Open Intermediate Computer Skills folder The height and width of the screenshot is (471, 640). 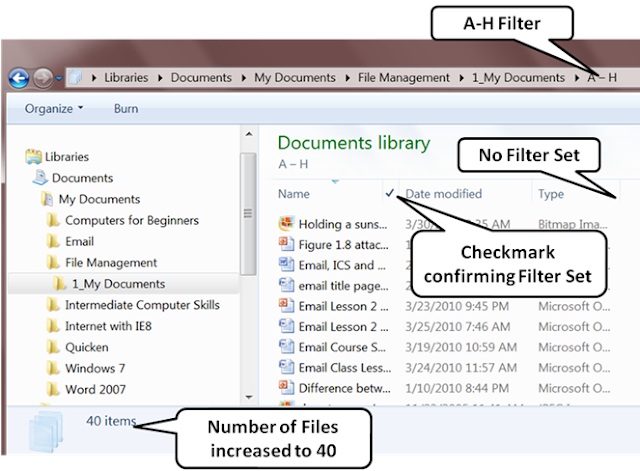click(142, 305)
